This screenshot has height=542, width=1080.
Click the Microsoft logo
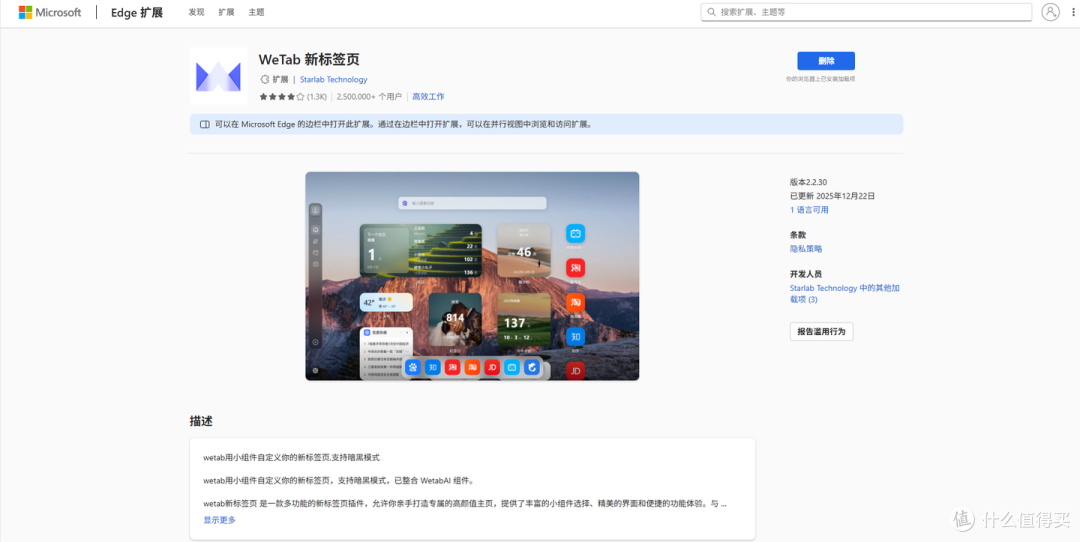click(x=50, y=12)
